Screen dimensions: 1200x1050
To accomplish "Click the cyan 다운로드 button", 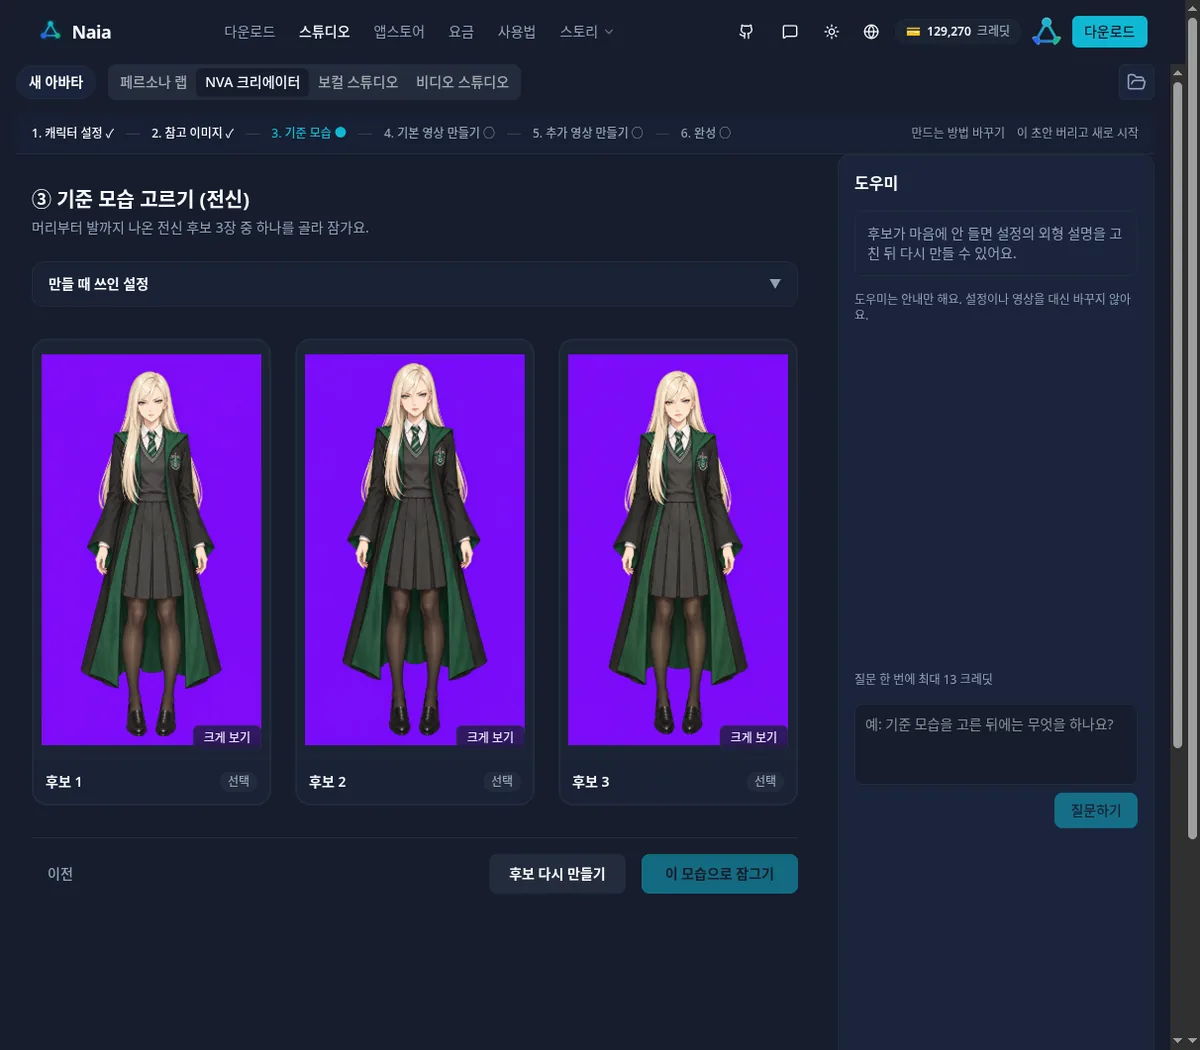I will (1109, 32).
